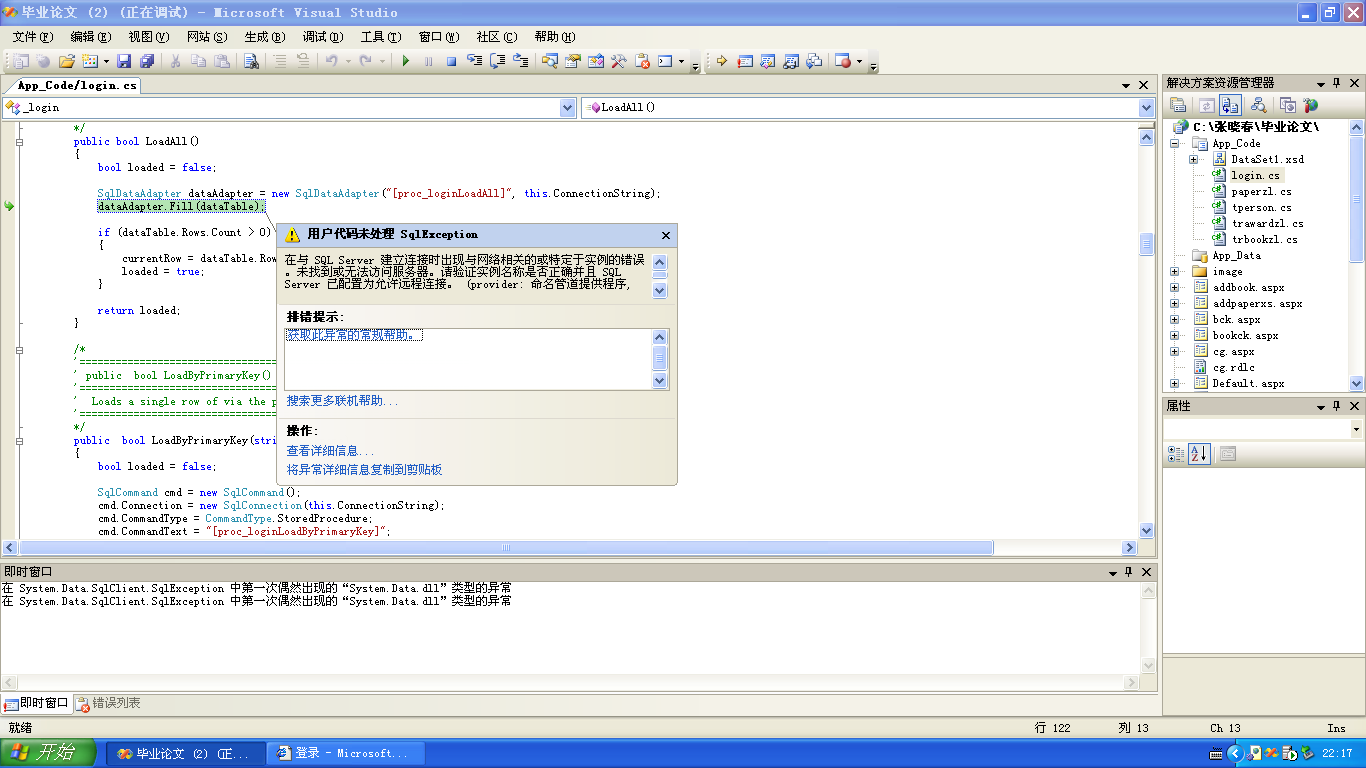The width and height of the screenshot is (1366, 768).
Task: Stop debugging with the square stop icon
Action: pyautogui.click(x=451, y=61)
